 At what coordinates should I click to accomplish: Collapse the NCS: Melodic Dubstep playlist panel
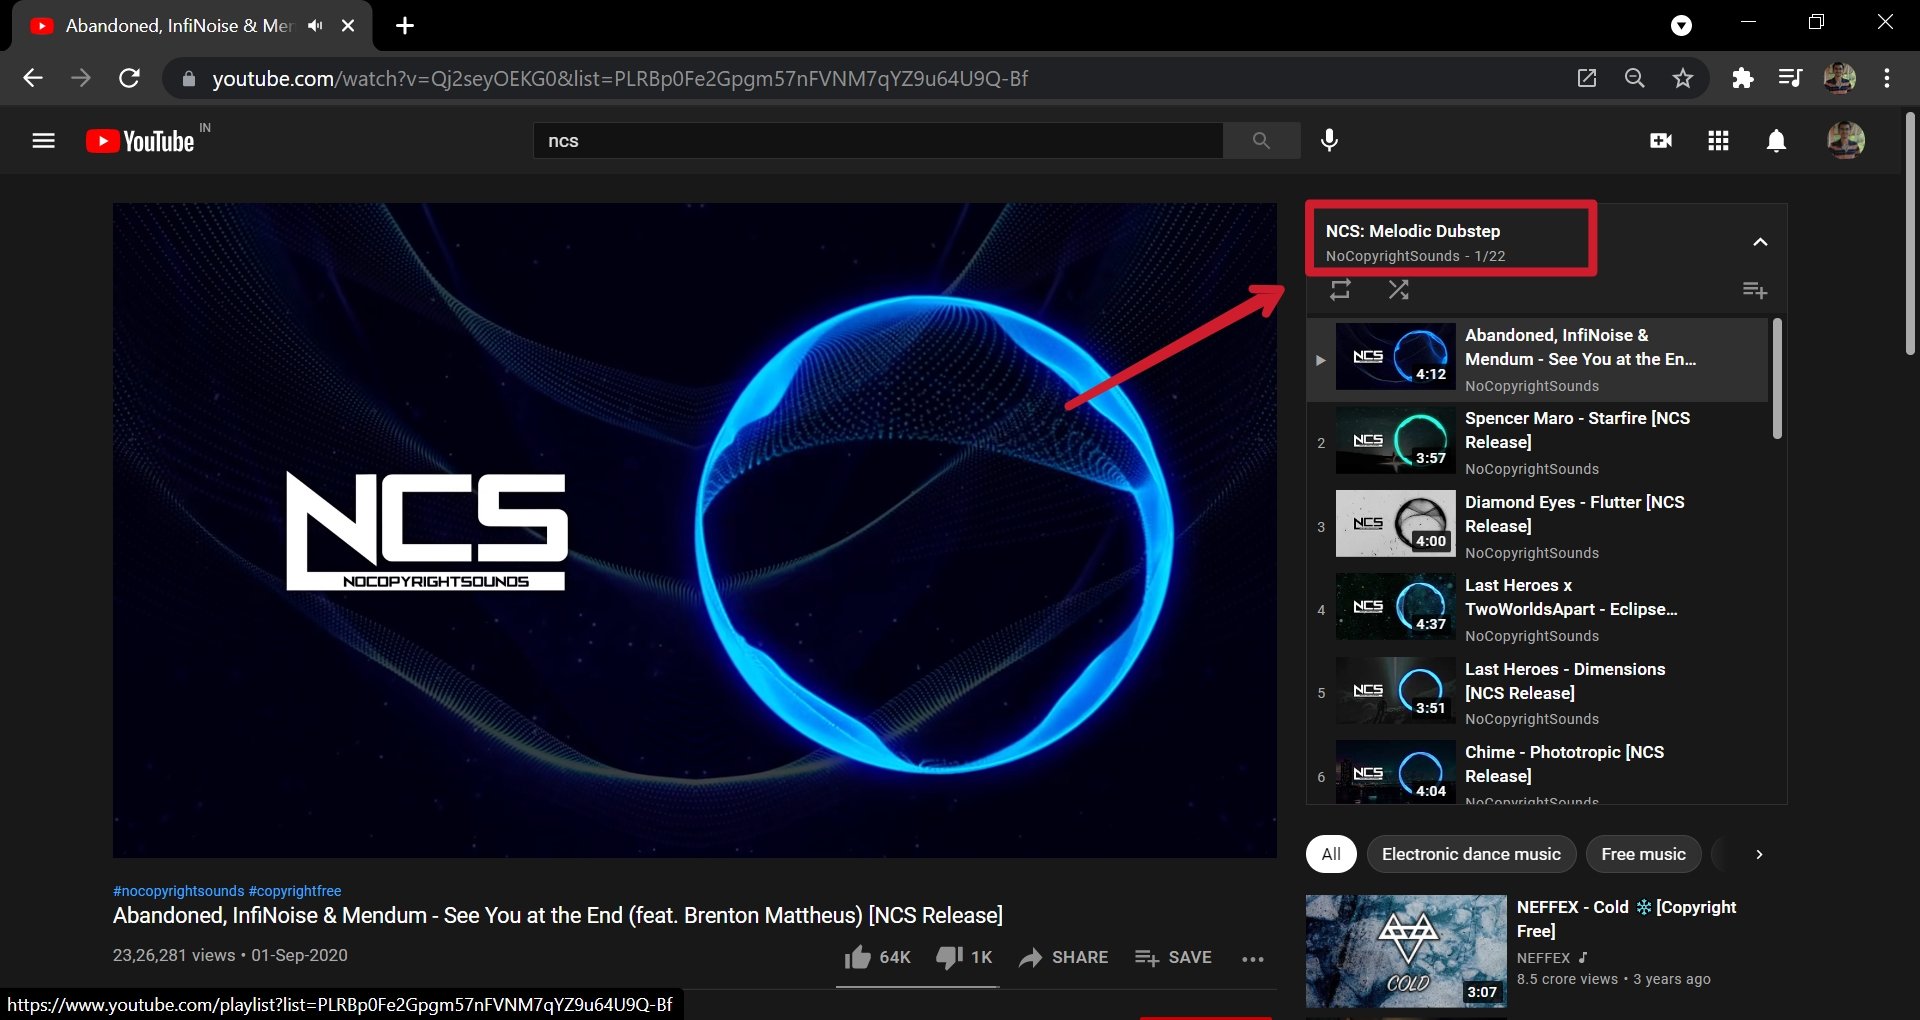point(1760,241)
